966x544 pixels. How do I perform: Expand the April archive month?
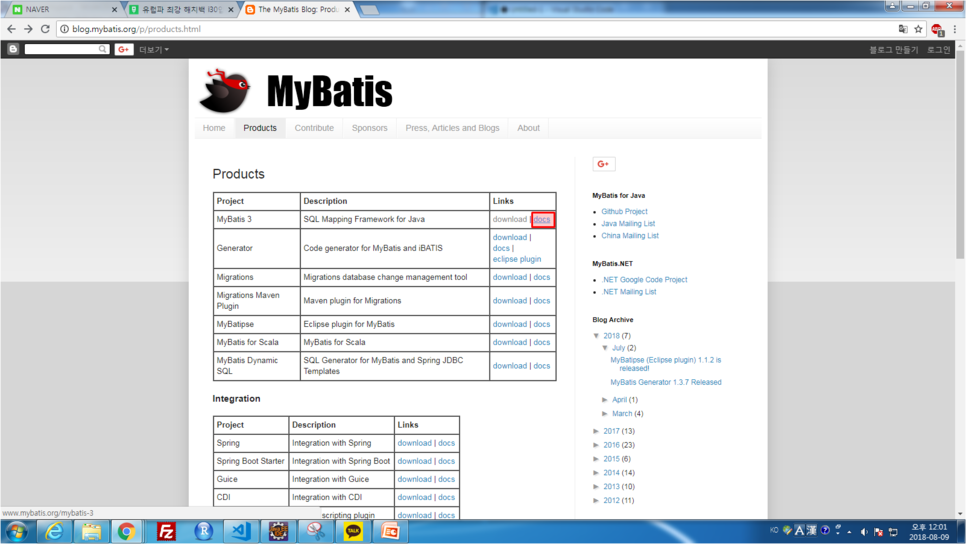(605, 400)
